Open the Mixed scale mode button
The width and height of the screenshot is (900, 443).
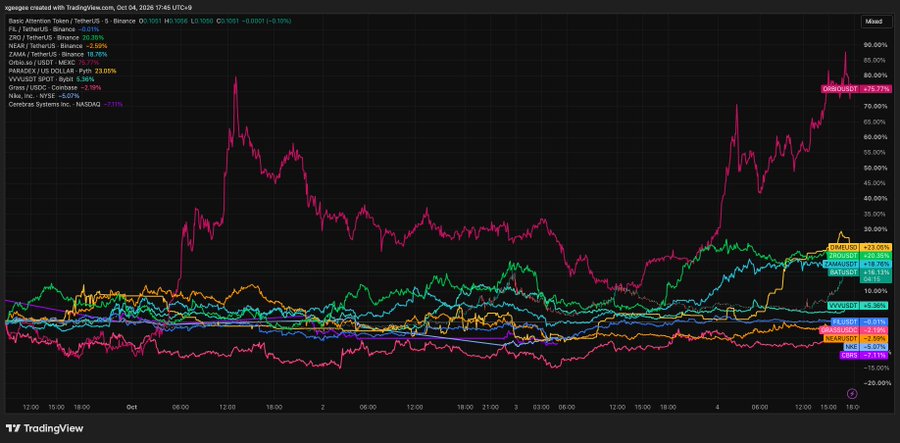[874, 21]
